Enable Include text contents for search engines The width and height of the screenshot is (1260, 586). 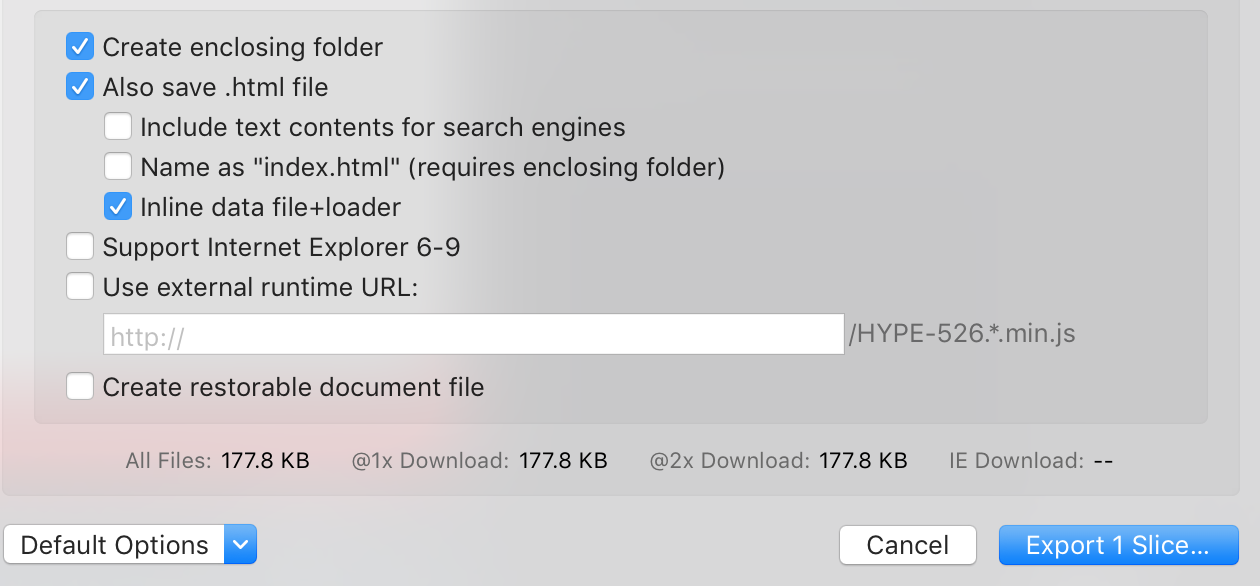(x=118, y=127)
